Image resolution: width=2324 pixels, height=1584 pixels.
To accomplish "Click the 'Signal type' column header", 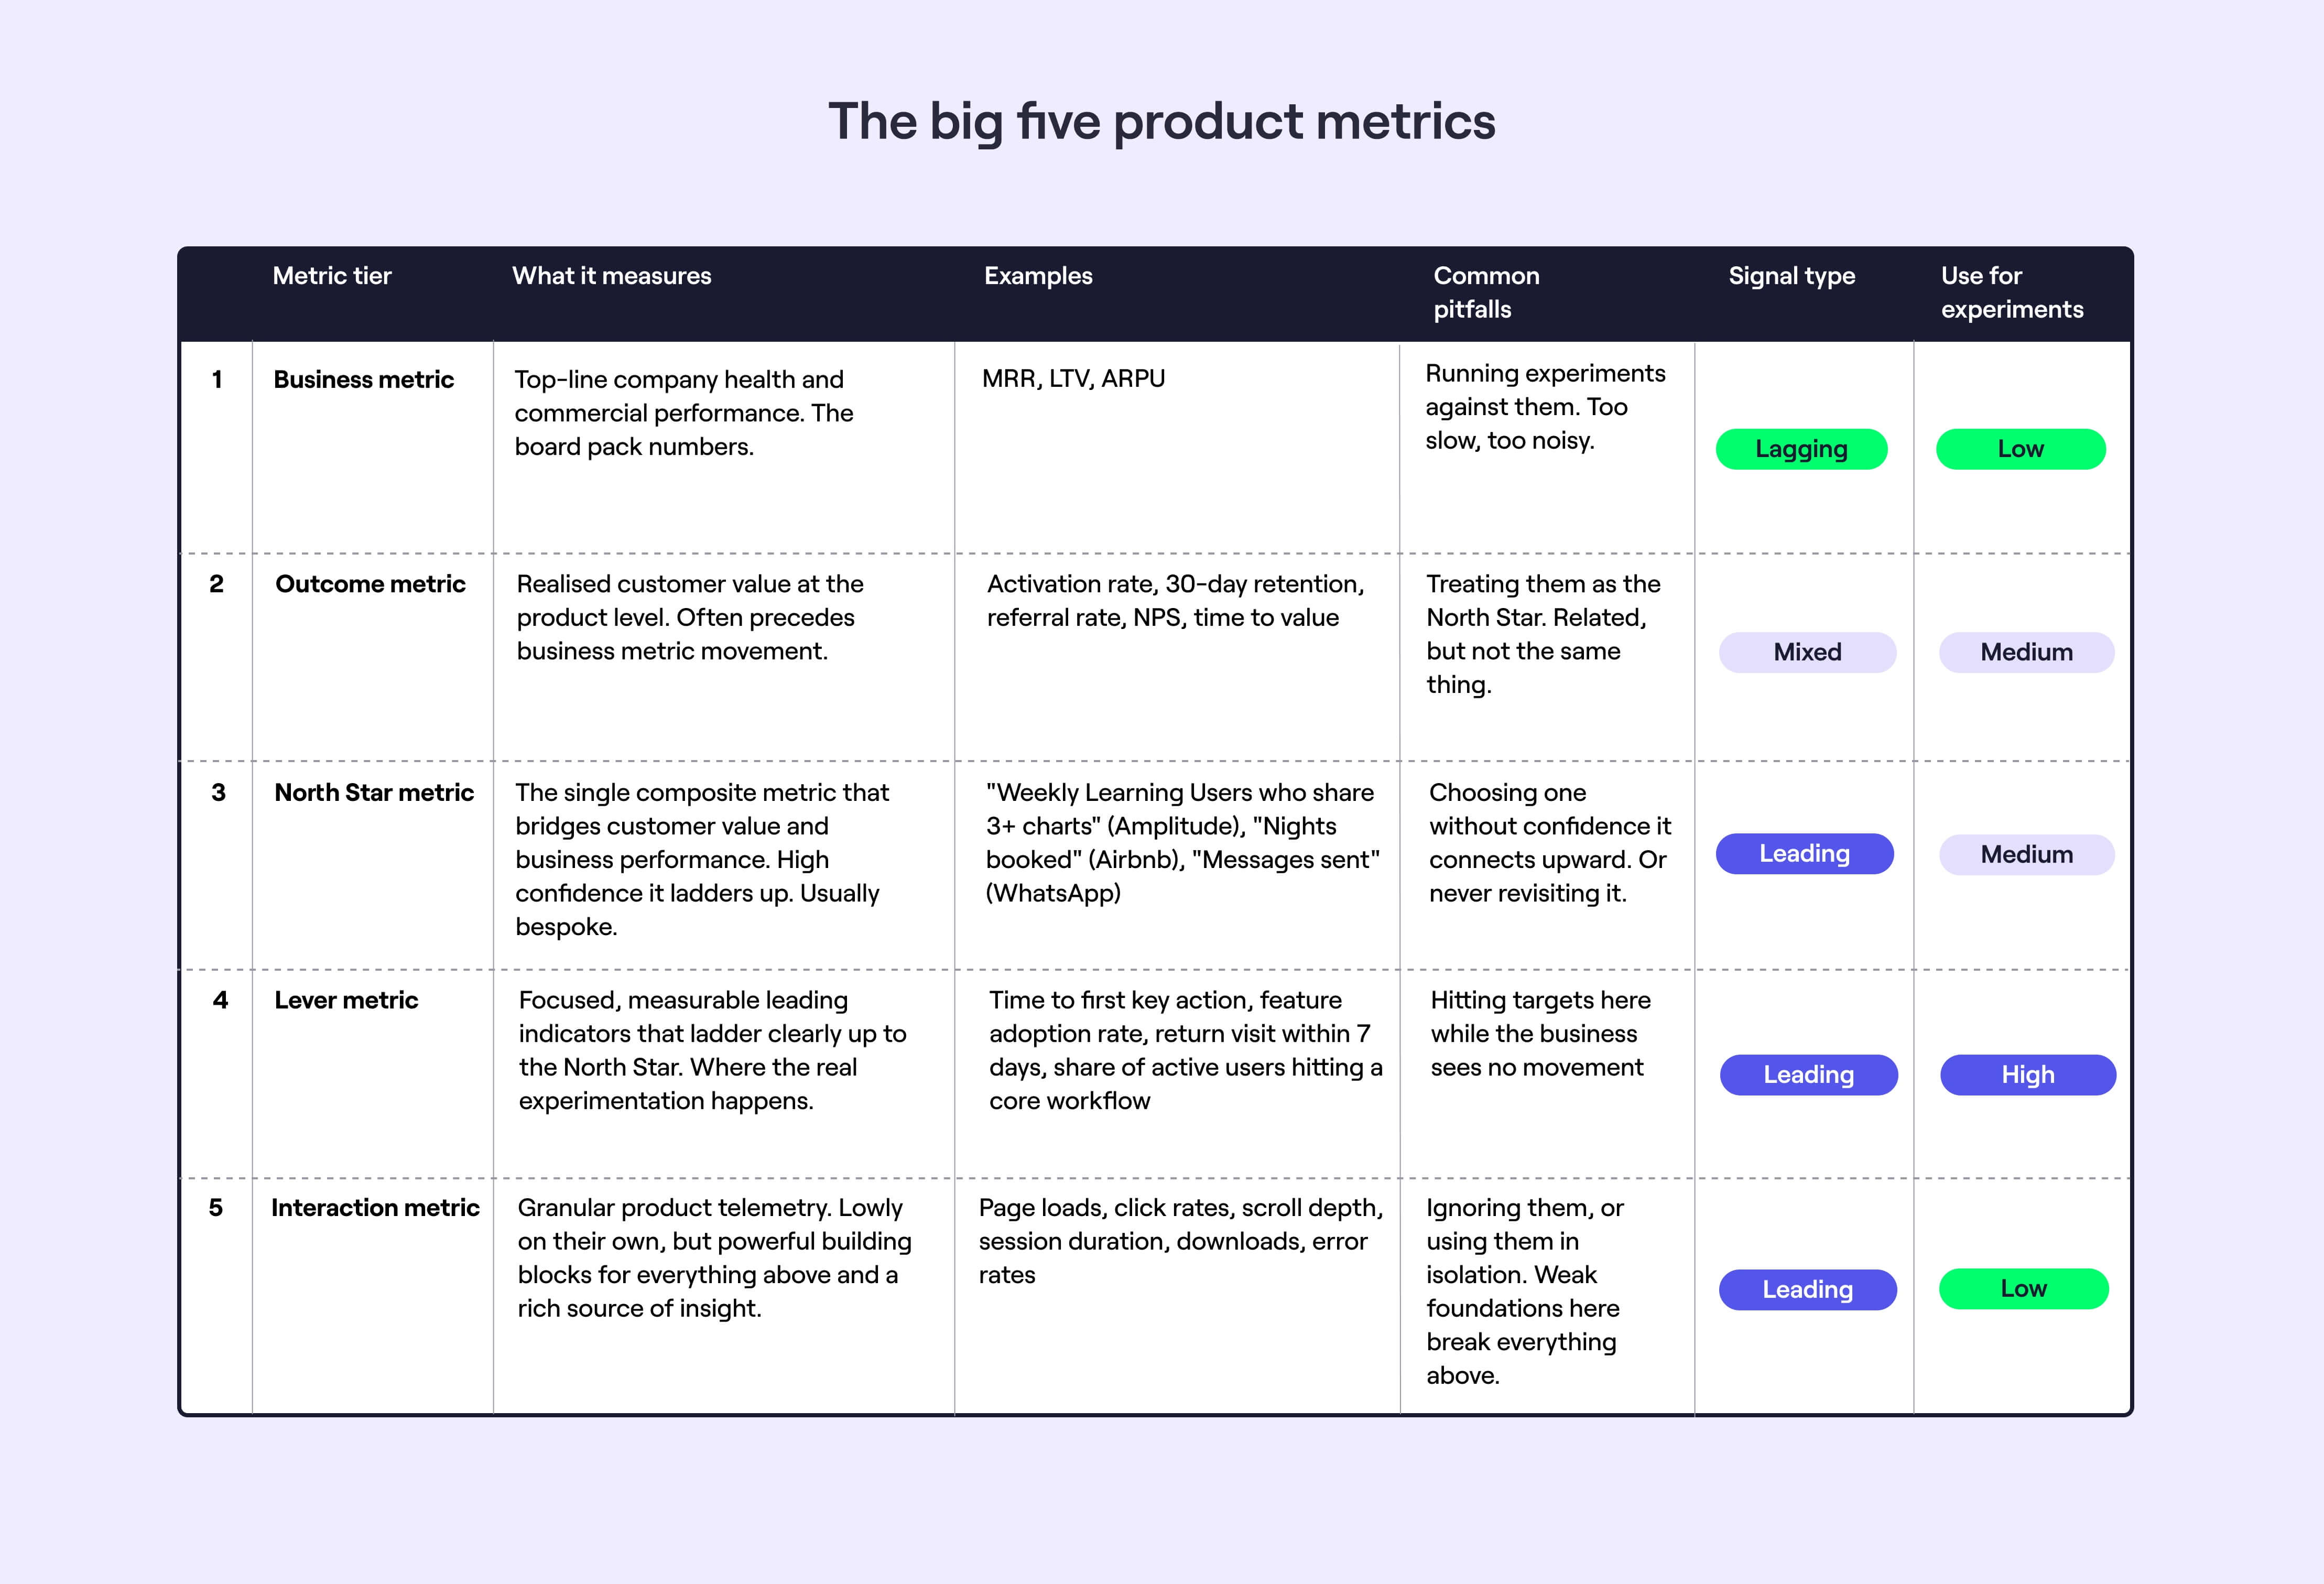I will click(1791, 276).
